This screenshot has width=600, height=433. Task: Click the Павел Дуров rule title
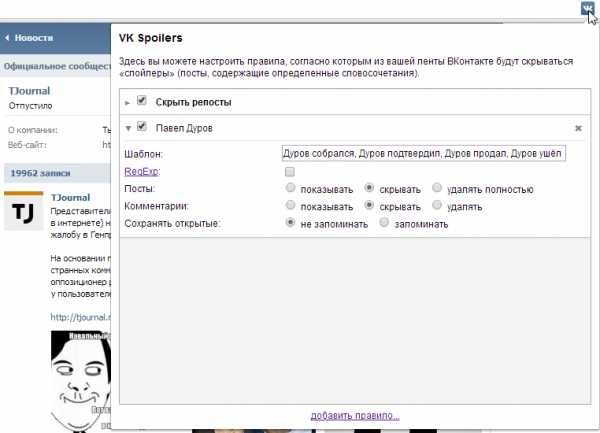(x=184, y=128)
